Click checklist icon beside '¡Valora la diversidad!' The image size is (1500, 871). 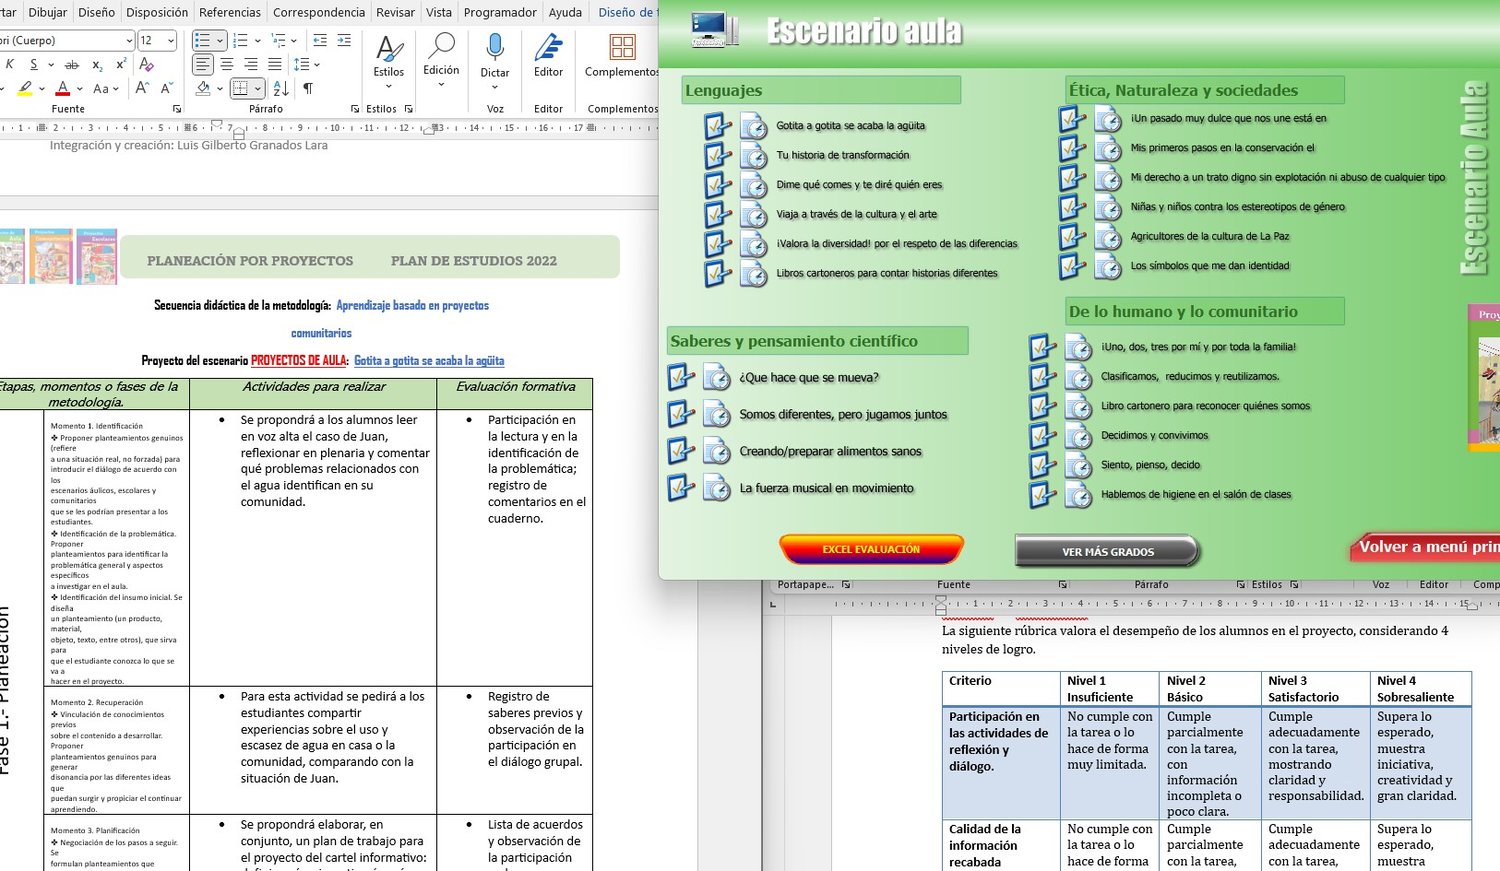coord(717,244)
